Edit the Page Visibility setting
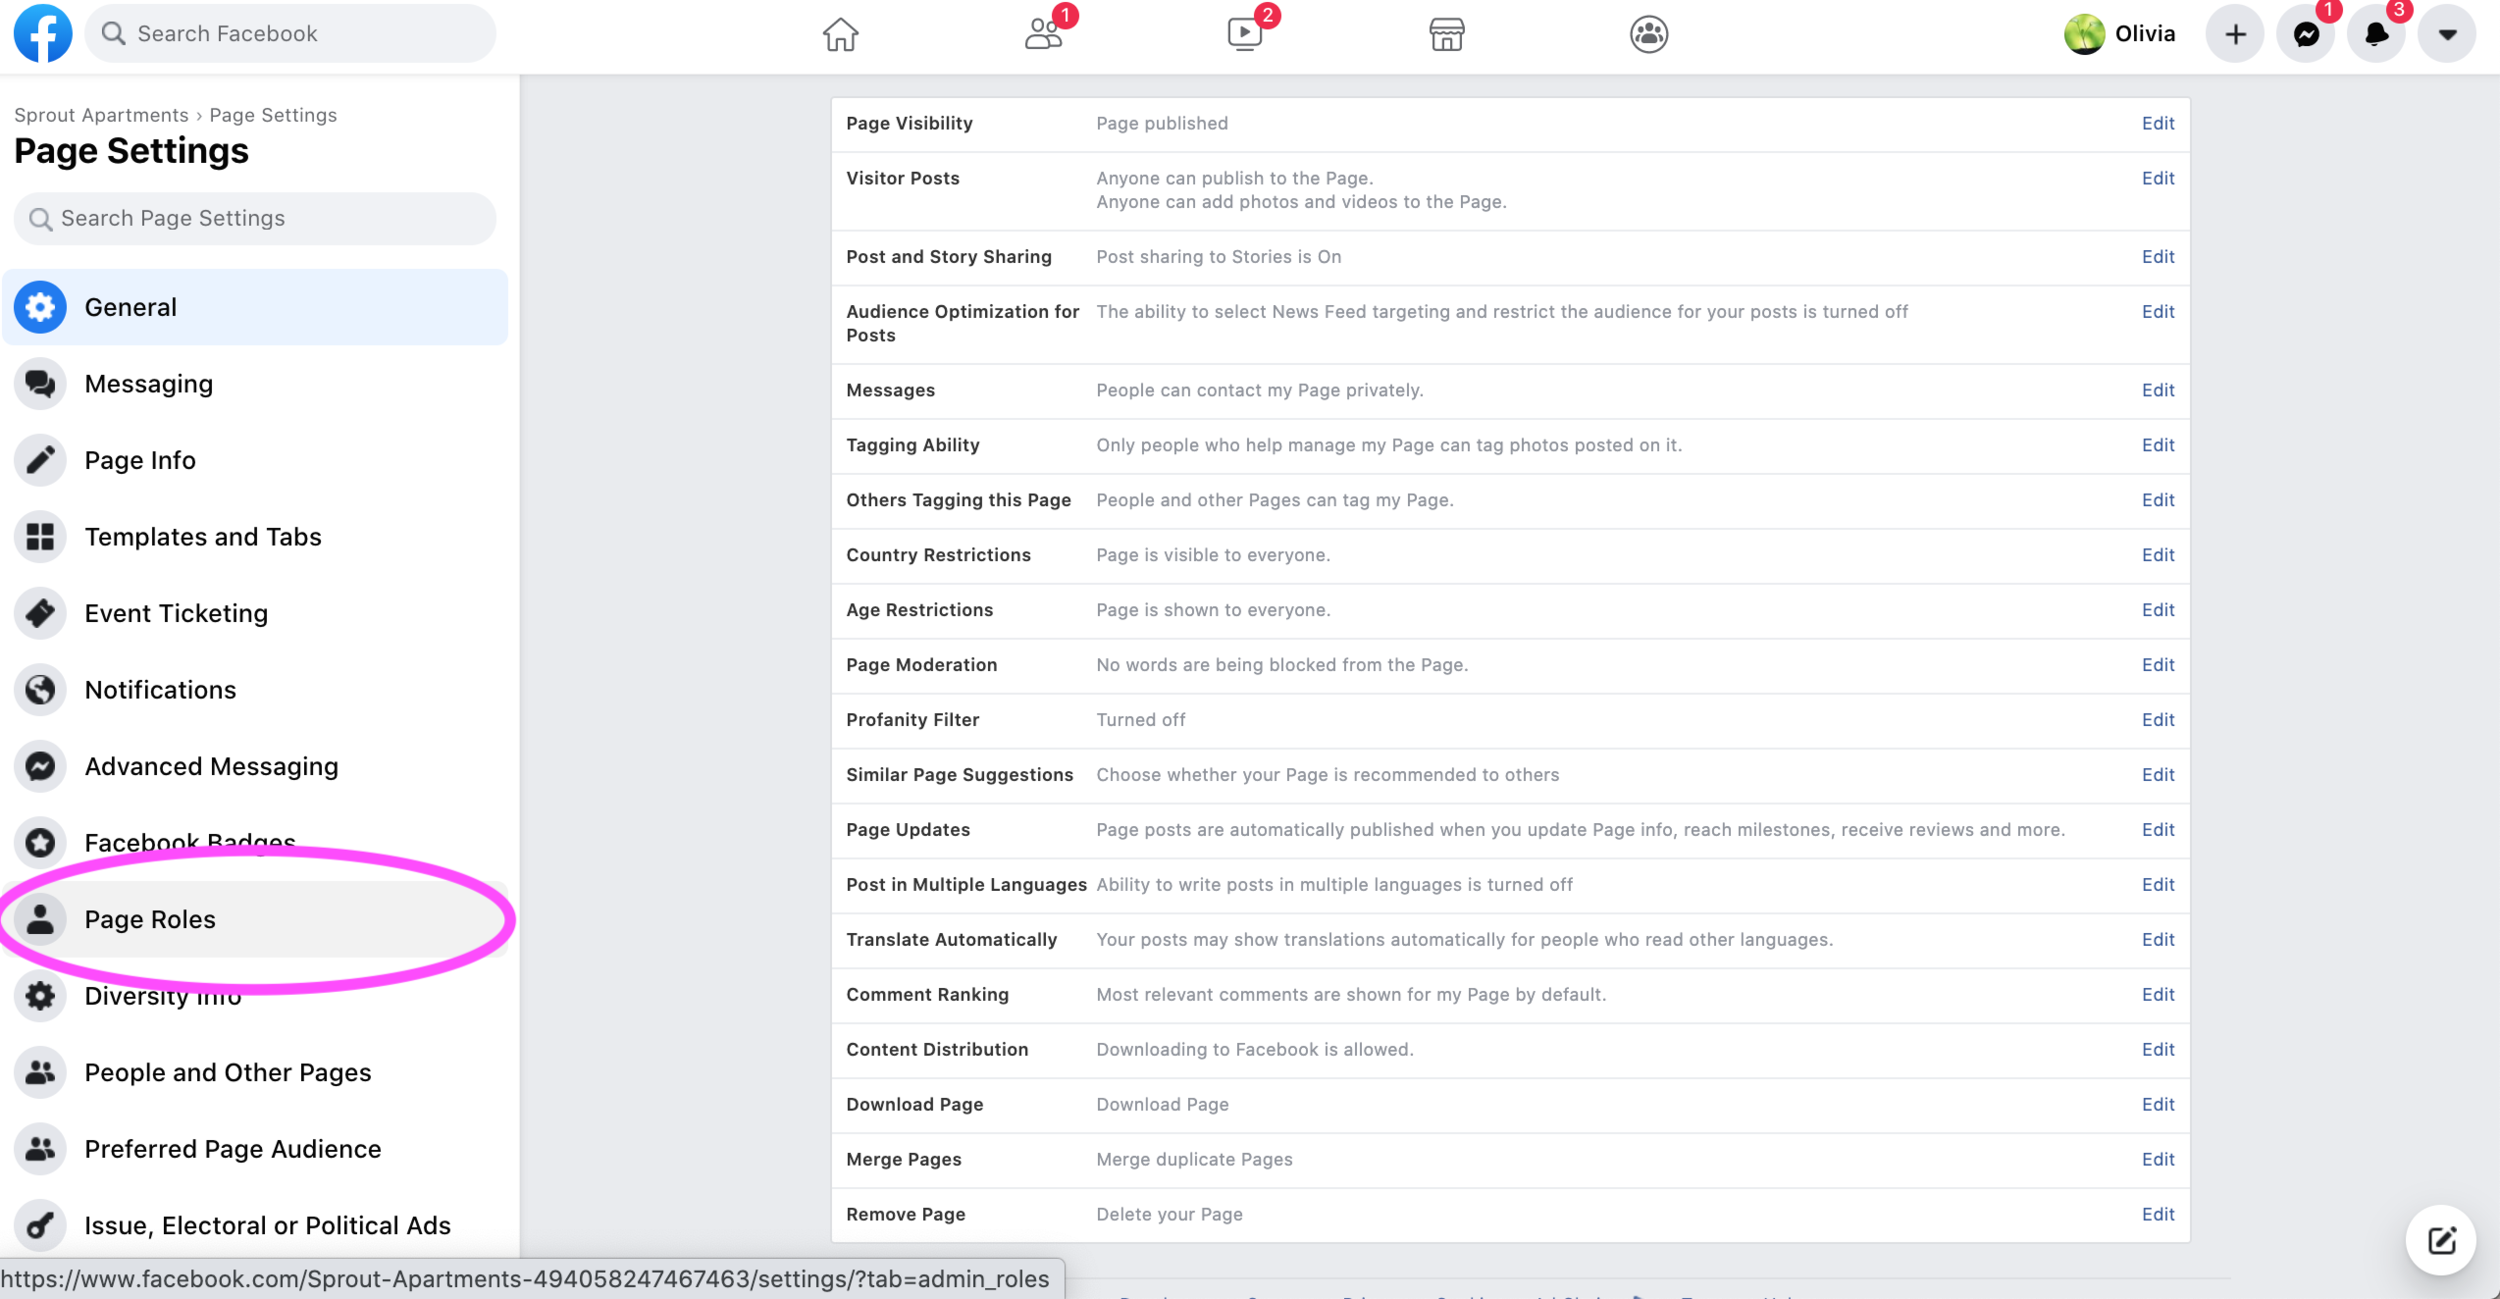2500x1299 pixels. point(2157,123)
